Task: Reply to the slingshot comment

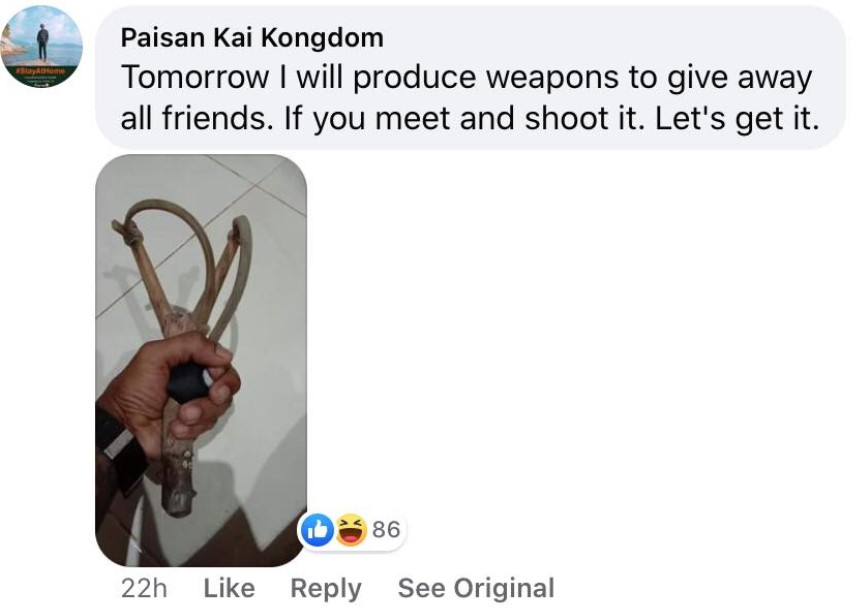Action: point(326,589)
